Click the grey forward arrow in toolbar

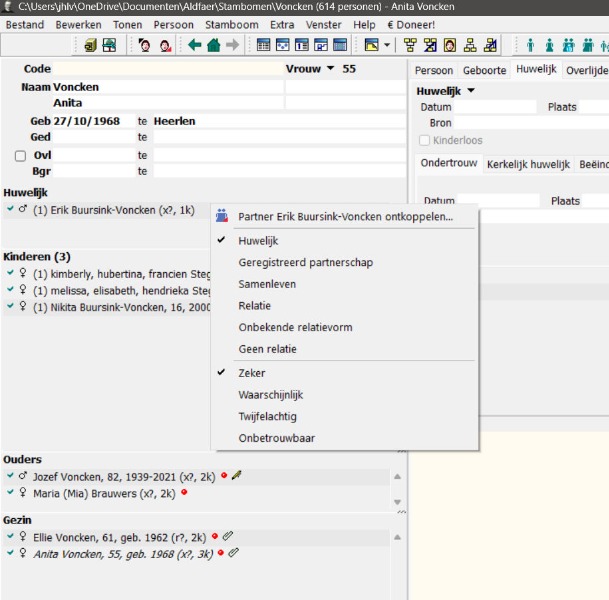232,45
